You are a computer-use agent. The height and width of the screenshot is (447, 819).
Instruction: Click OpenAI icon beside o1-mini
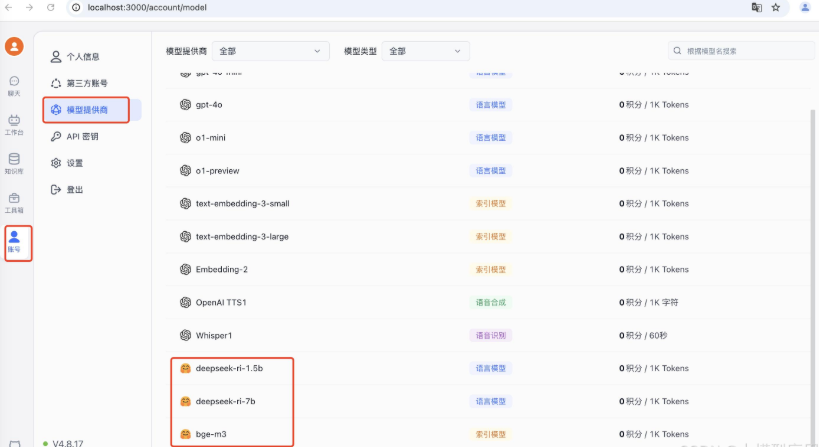(185, 137)
